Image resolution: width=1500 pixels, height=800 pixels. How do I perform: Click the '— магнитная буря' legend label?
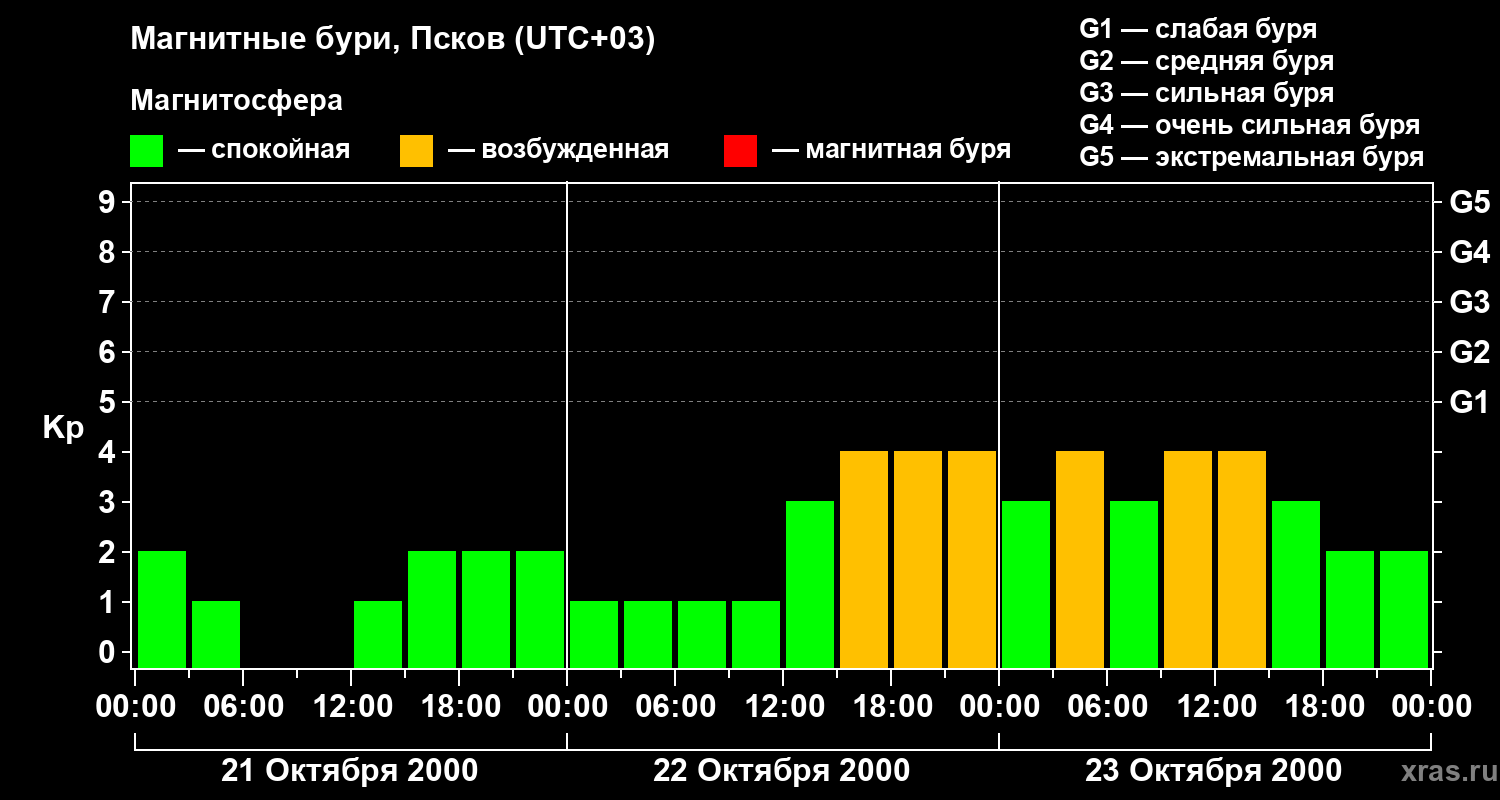[x=891, y=150]
